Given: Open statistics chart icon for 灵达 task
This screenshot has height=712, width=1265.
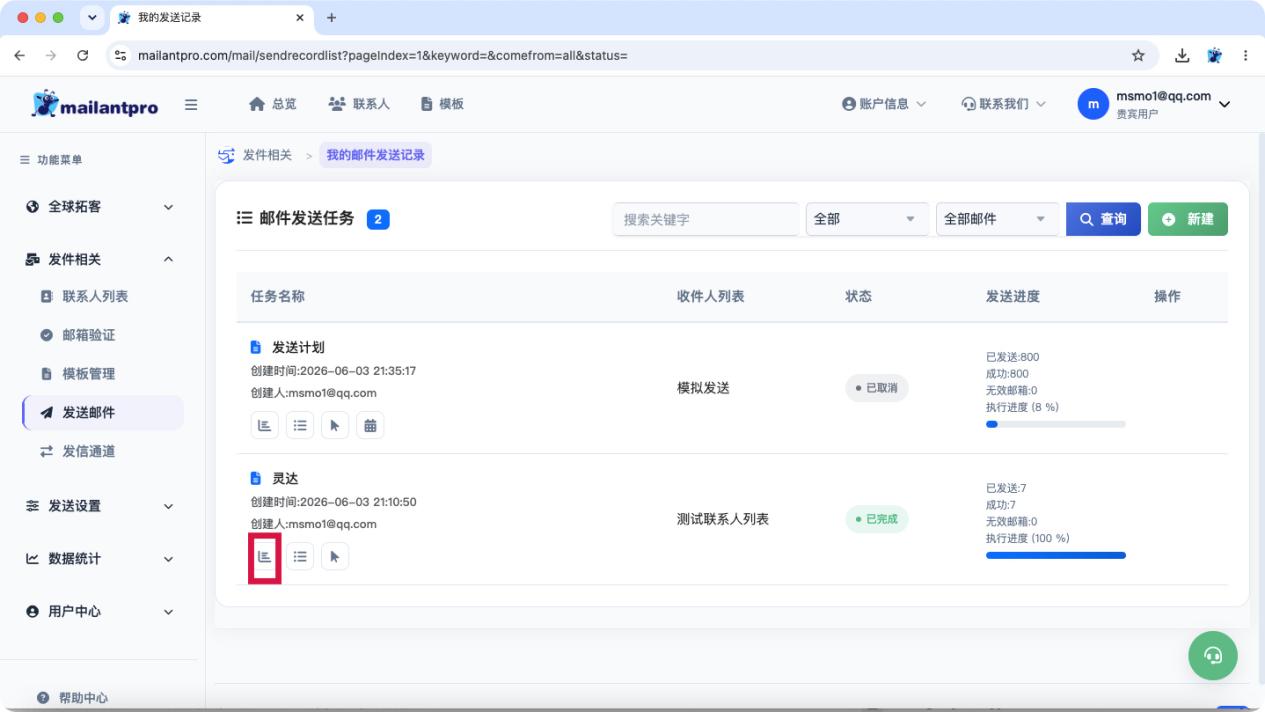Looking at the screenshot, I should 265,557.
